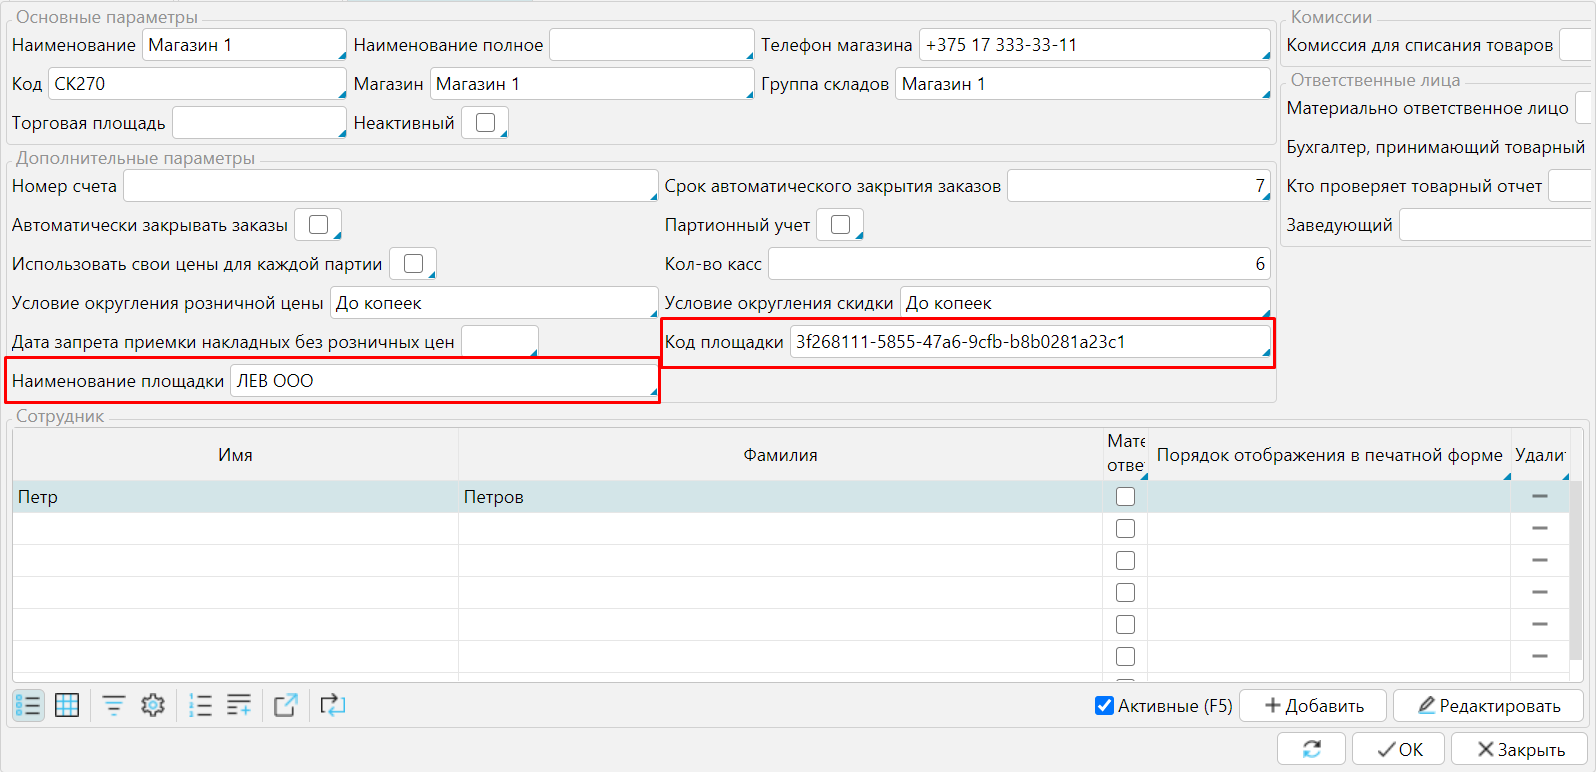Image resolution: width=1596 pixels, height=772 pixels.
Task: Click the open in external window icon
Action: [286, 705]
